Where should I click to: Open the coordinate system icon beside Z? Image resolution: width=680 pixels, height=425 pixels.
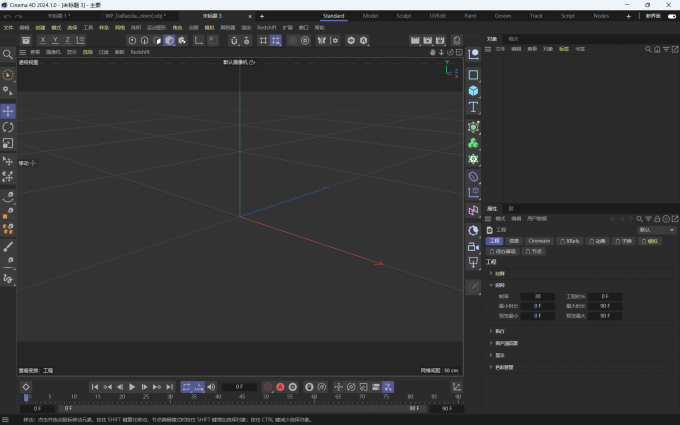coord(80,40)
